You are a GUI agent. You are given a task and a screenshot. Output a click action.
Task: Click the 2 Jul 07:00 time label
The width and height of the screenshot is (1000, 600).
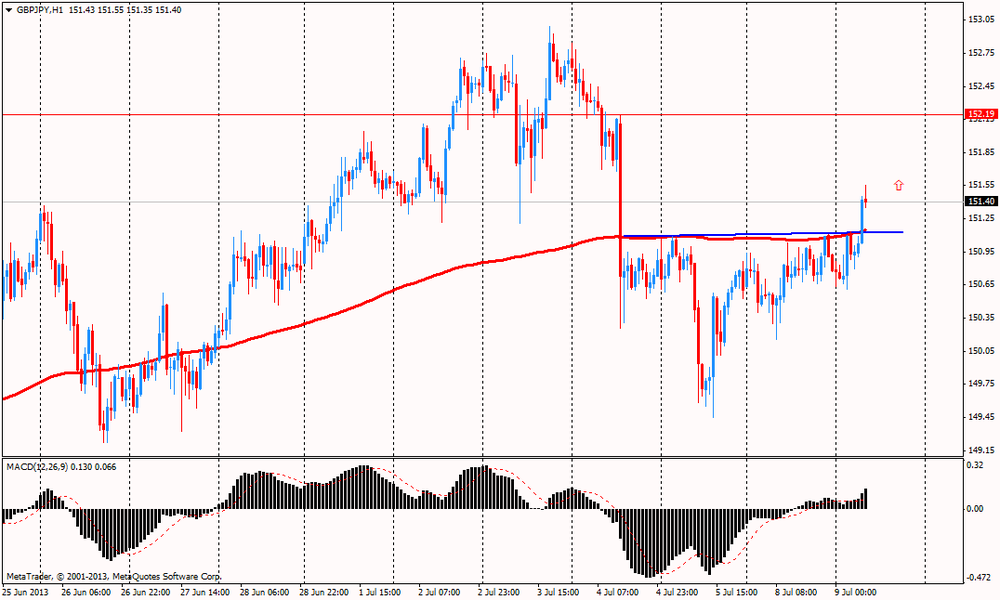(x=439, y=592)
